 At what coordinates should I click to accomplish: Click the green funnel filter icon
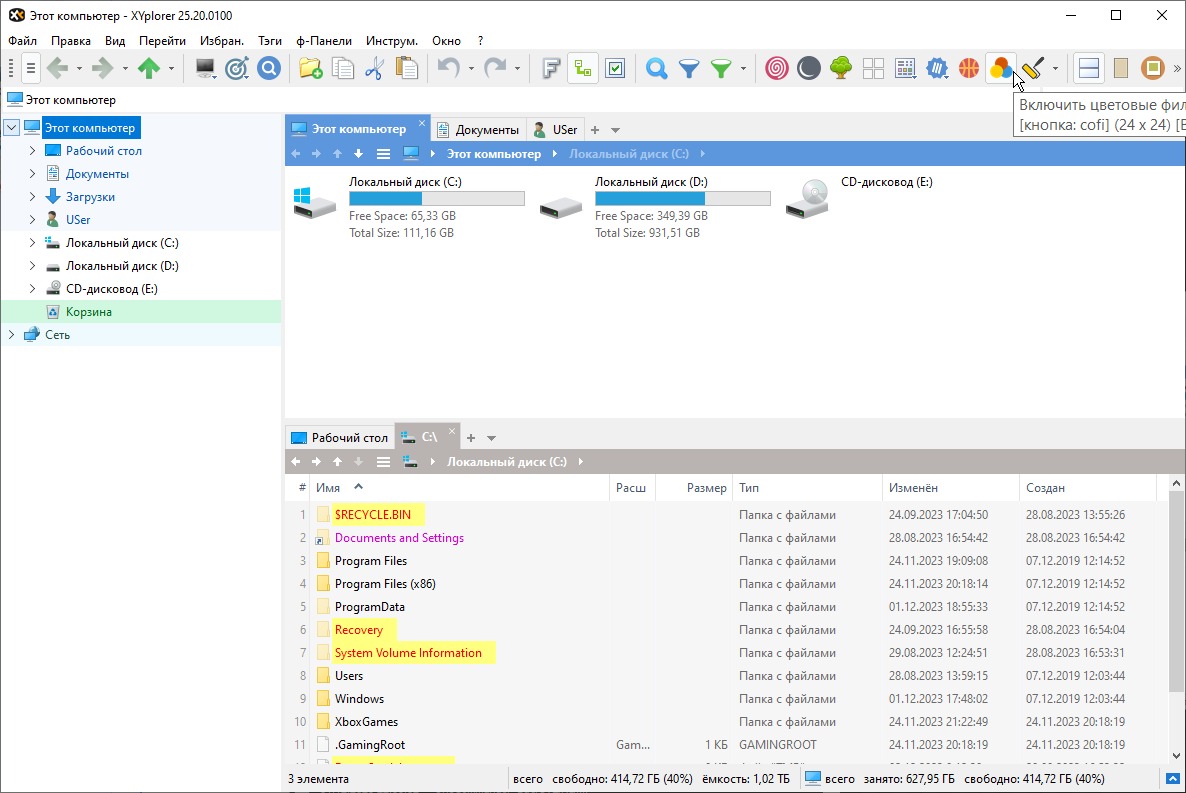click(722, 68)
